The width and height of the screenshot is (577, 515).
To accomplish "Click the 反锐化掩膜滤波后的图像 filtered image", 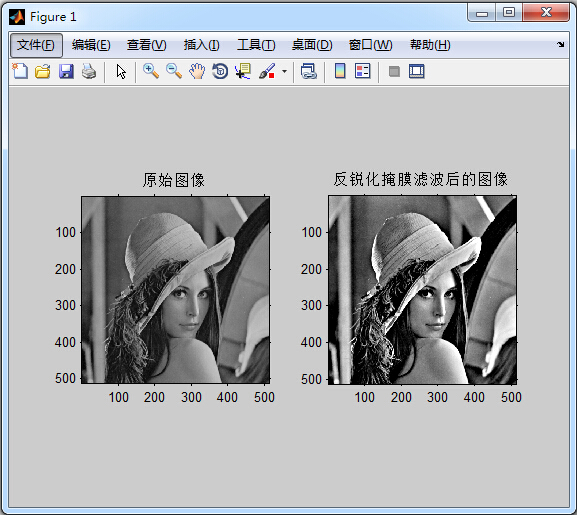I will [422, 290].
